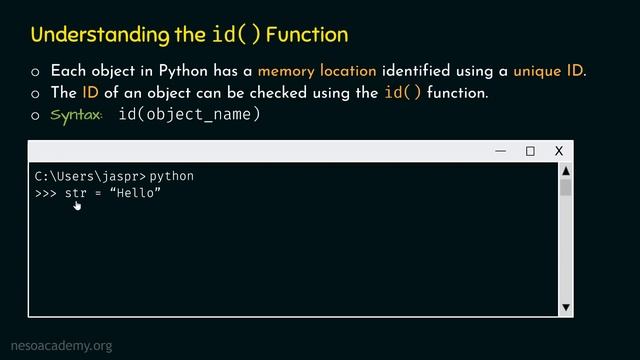The width and height of the screenshot is (640, 360).
Task: Click the 'C:\Users\jaspr> python' line
Action: click(114, 176)
